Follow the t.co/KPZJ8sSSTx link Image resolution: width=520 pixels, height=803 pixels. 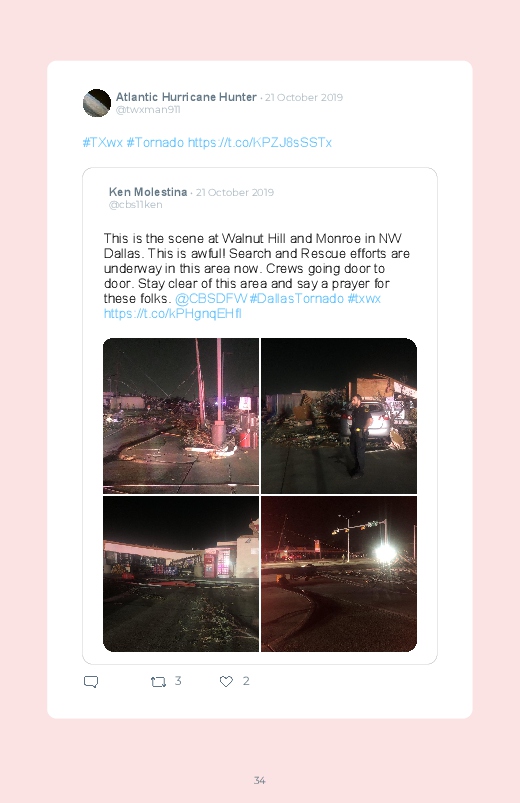[x=260, y=142]
